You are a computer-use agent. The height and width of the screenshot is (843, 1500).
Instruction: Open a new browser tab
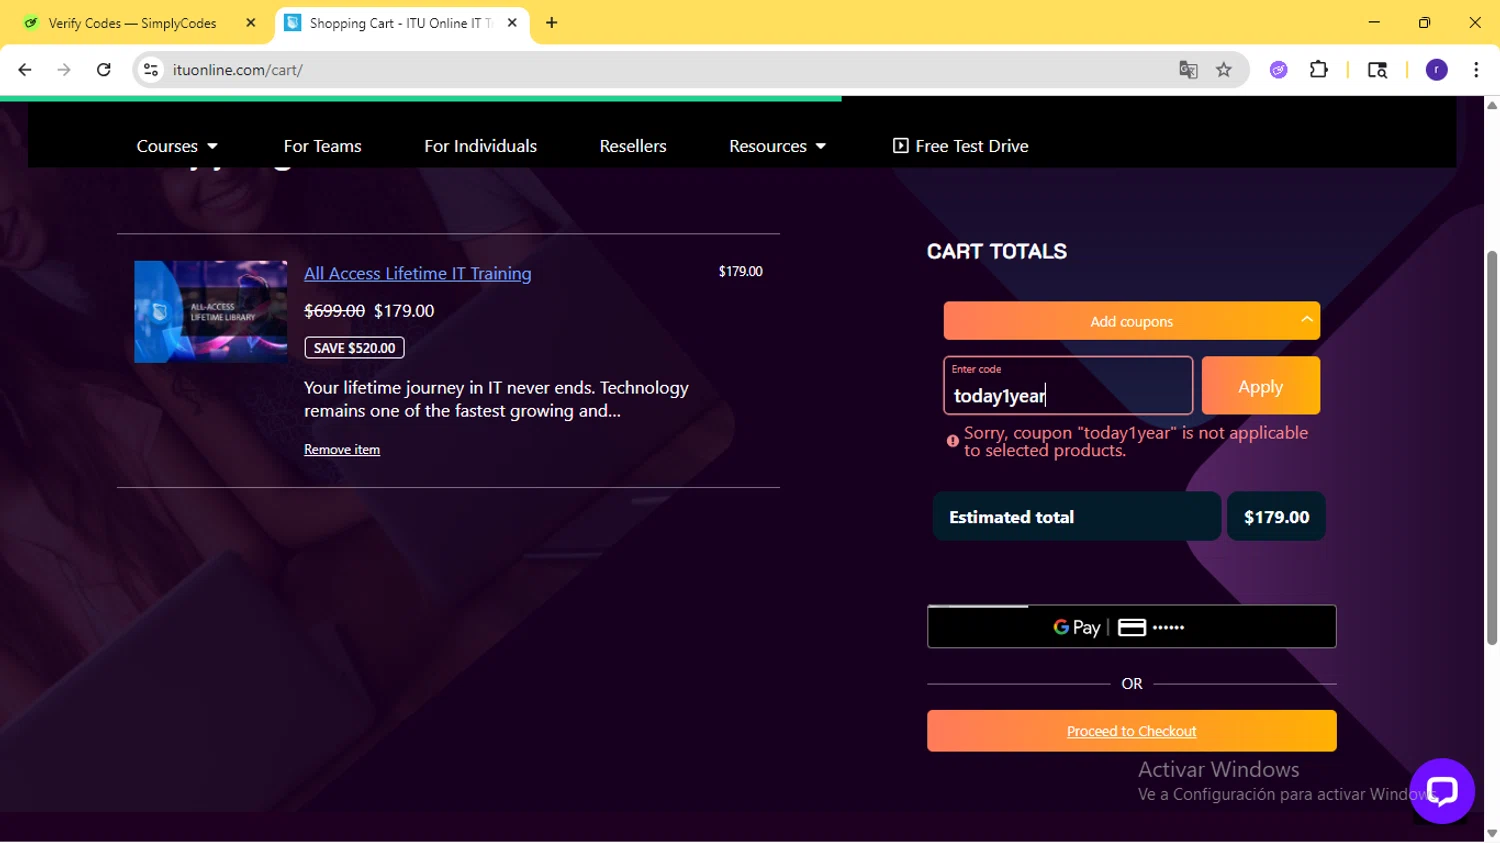551,22
